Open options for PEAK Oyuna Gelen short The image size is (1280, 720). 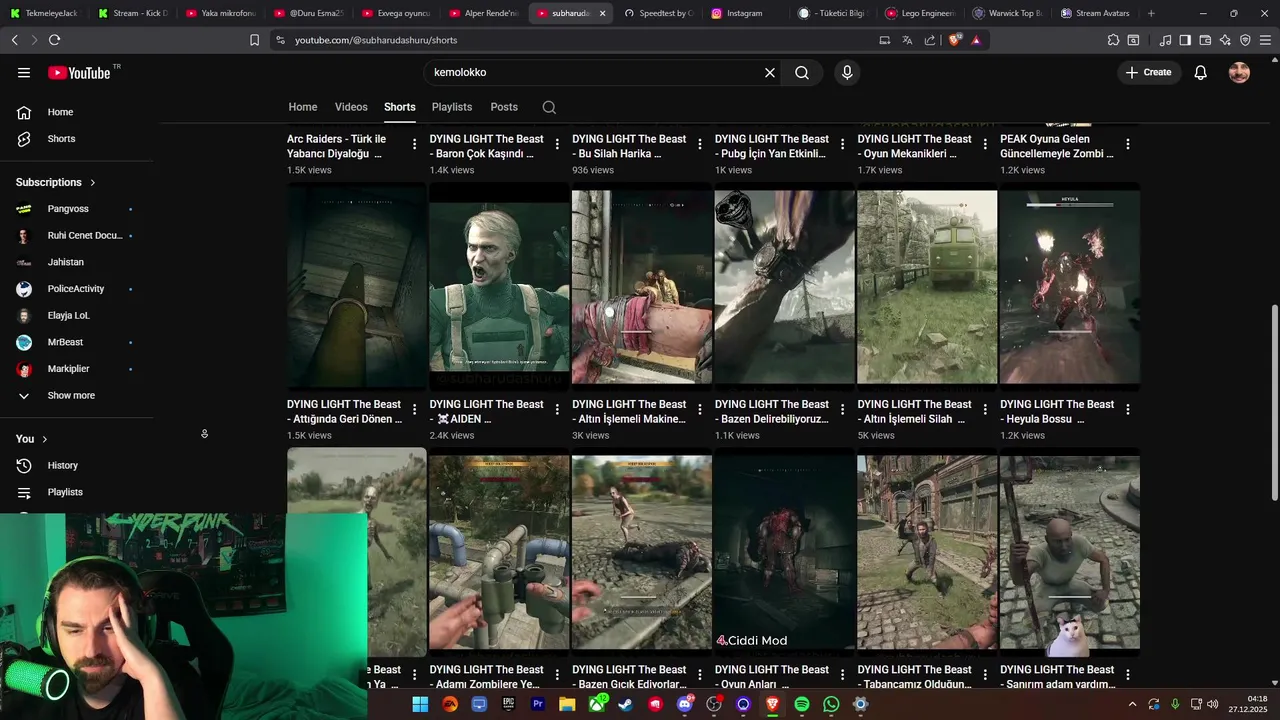pyautogui.click(x=1128, y=145)
